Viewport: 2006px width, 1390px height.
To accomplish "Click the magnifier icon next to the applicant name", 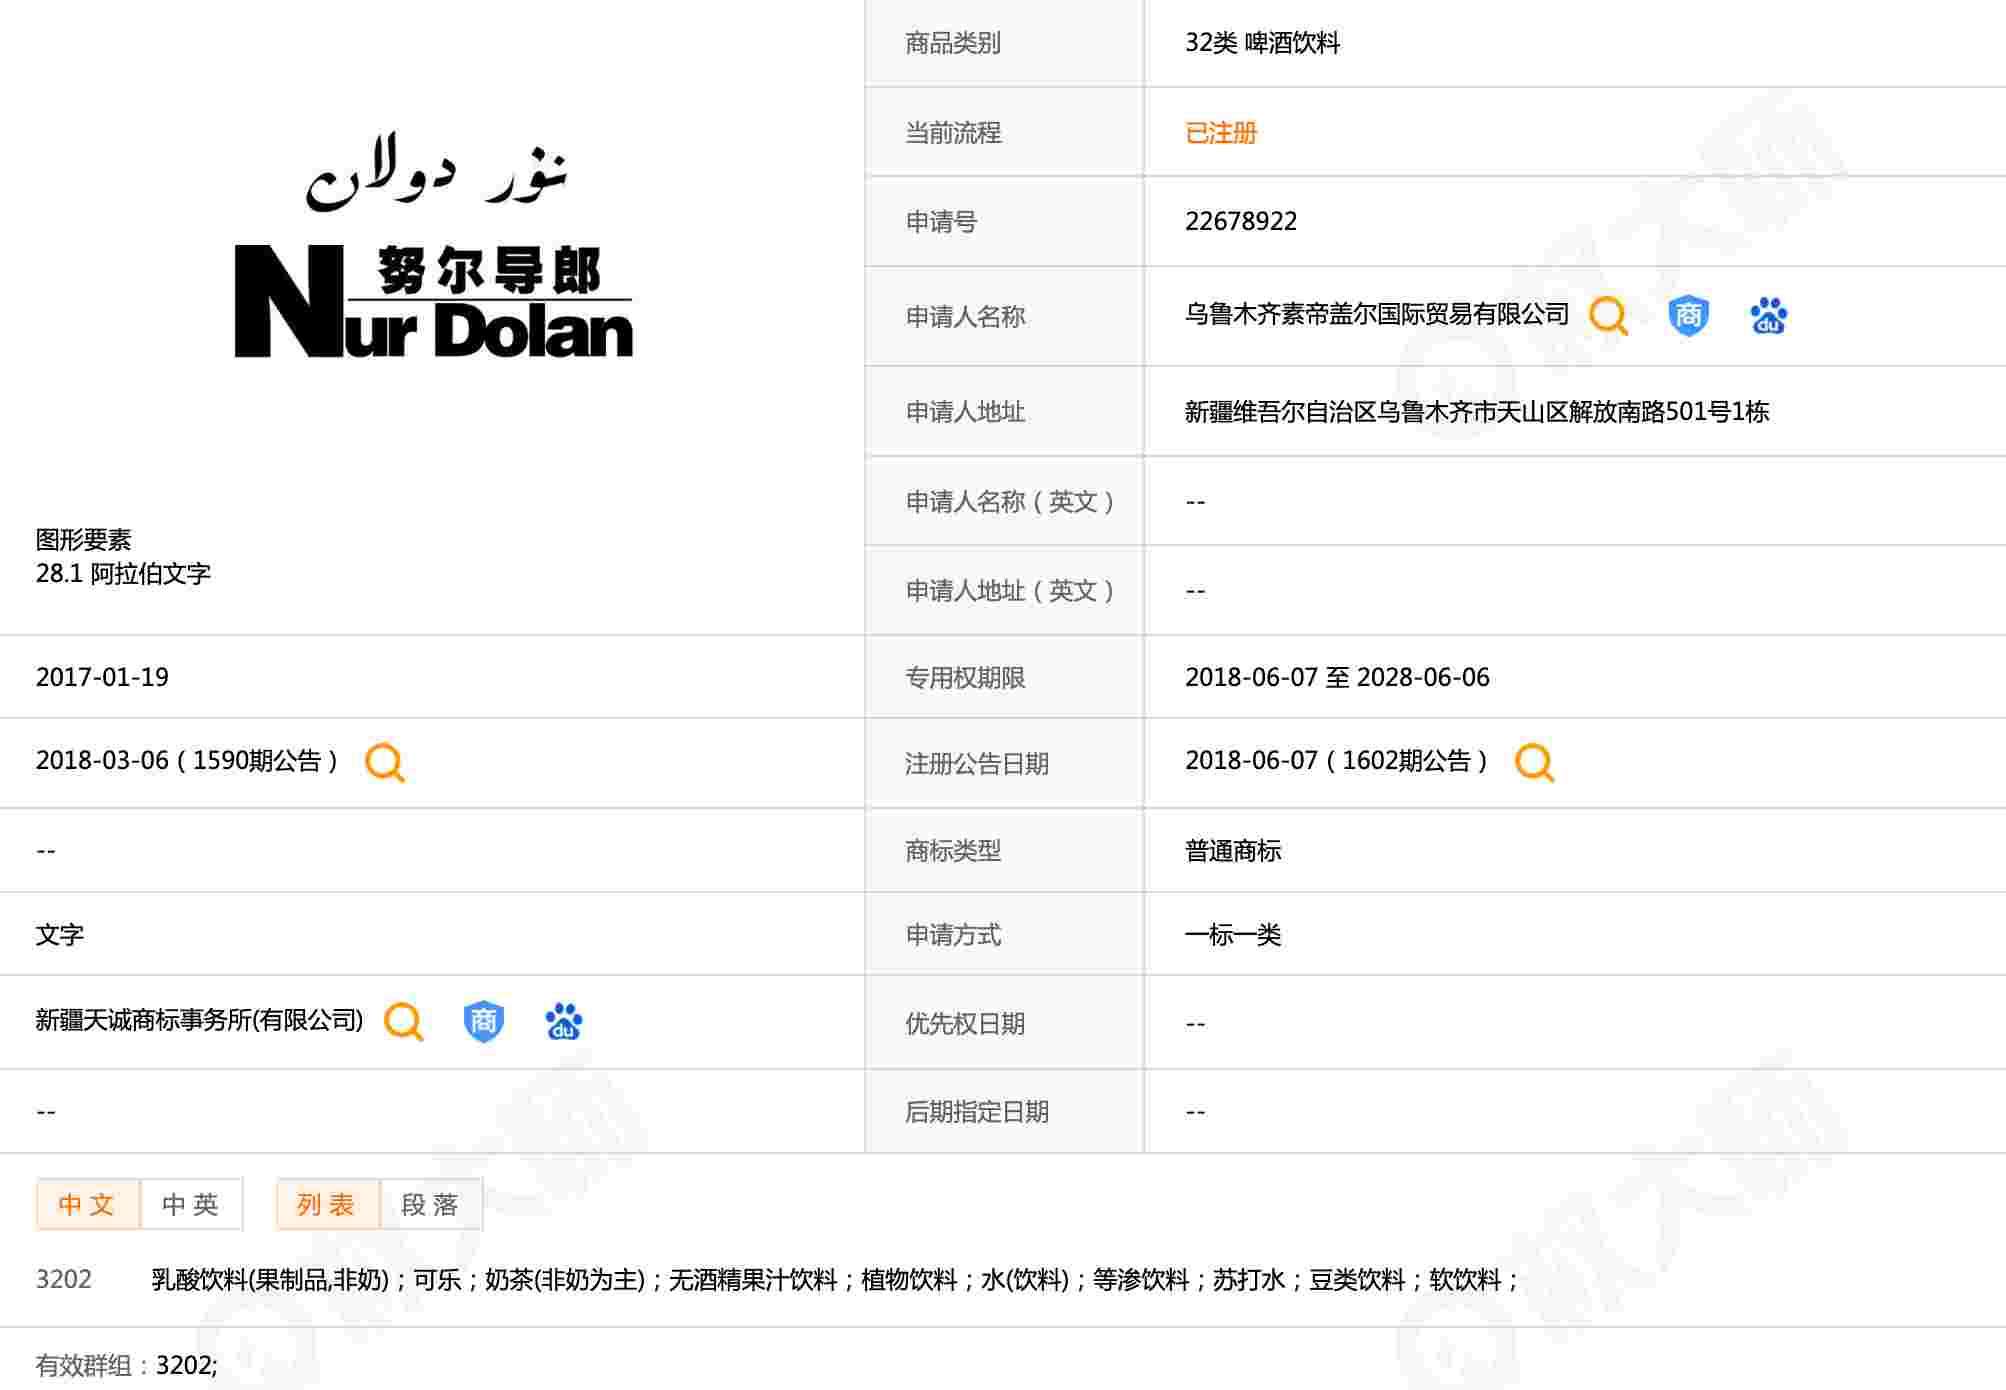I will tap(1608, 316).
